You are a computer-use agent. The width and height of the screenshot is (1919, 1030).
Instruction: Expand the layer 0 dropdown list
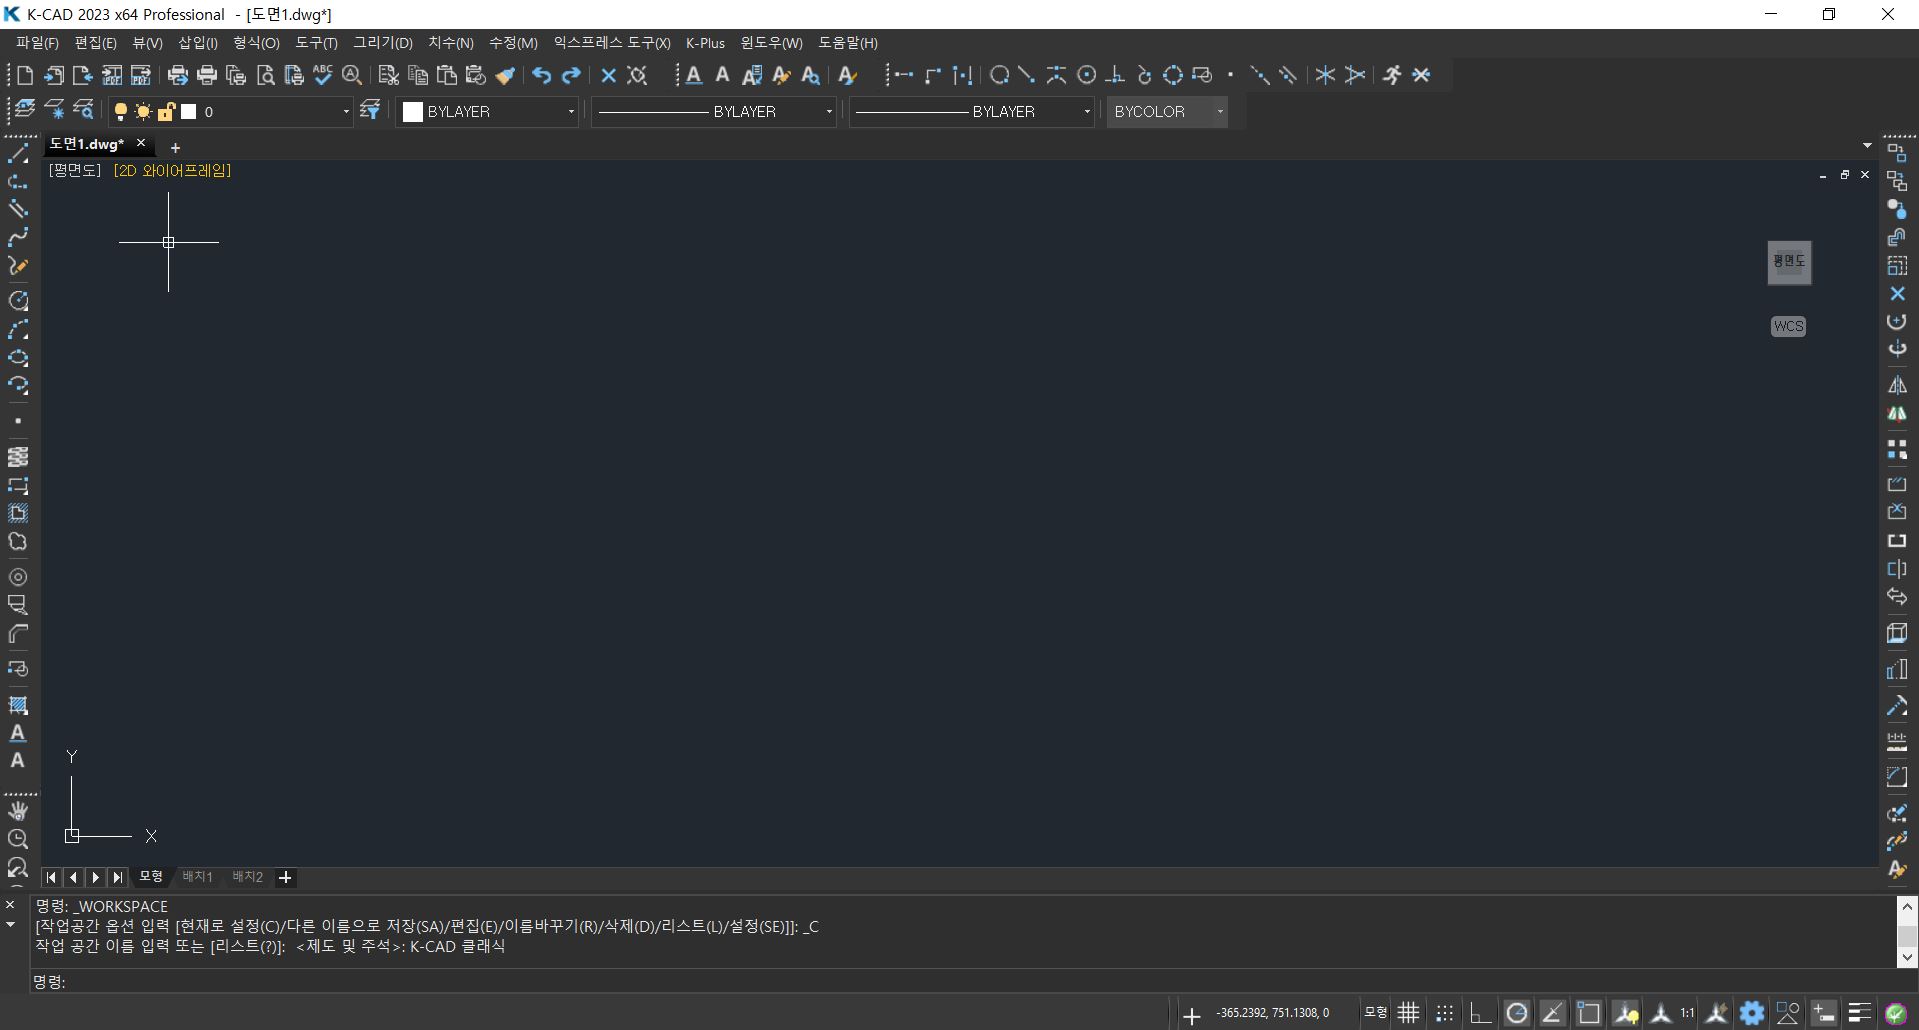coord(346,112)
